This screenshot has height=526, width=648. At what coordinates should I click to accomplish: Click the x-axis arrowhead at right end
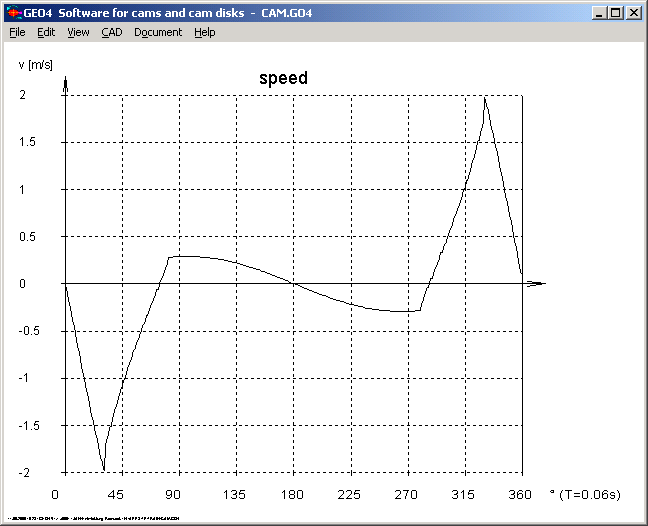coord(536,284)
